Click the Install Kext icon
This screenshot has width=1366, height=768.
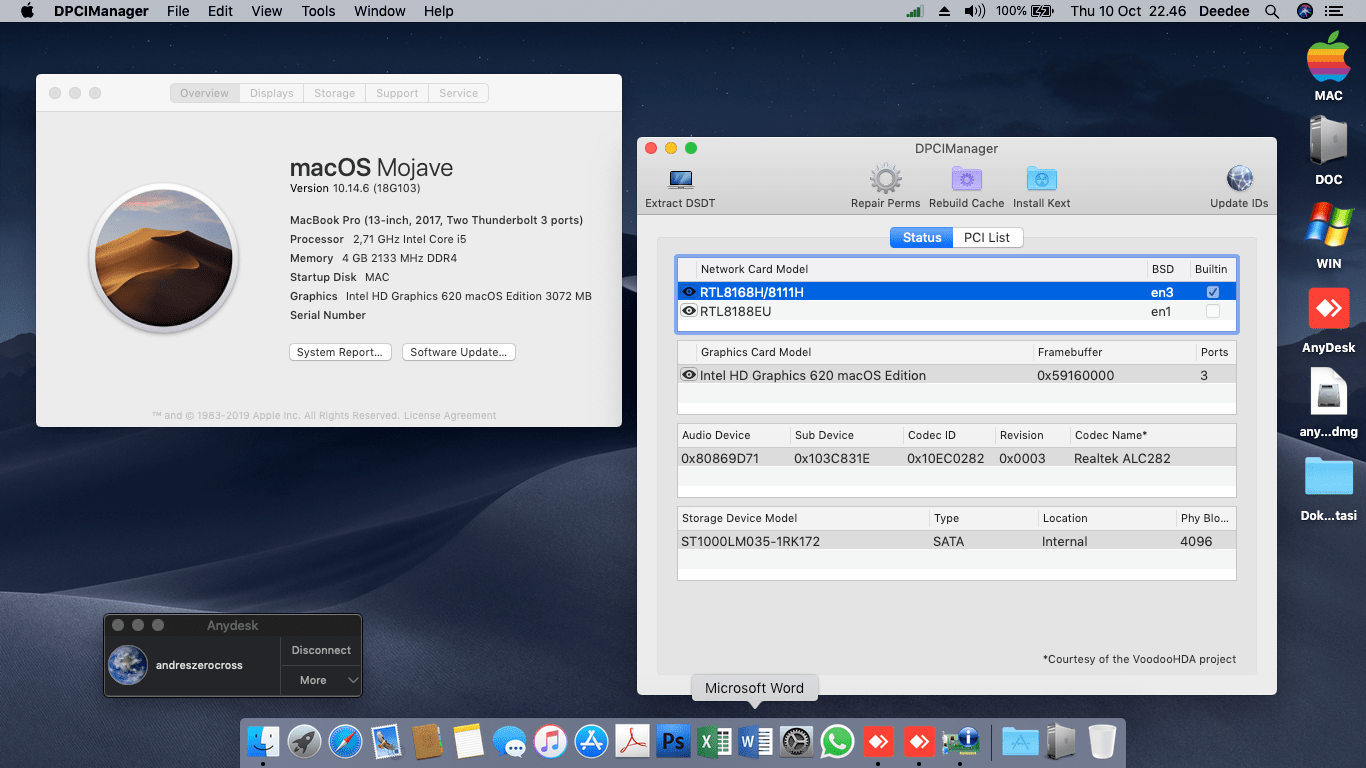tap(1041, 181)
